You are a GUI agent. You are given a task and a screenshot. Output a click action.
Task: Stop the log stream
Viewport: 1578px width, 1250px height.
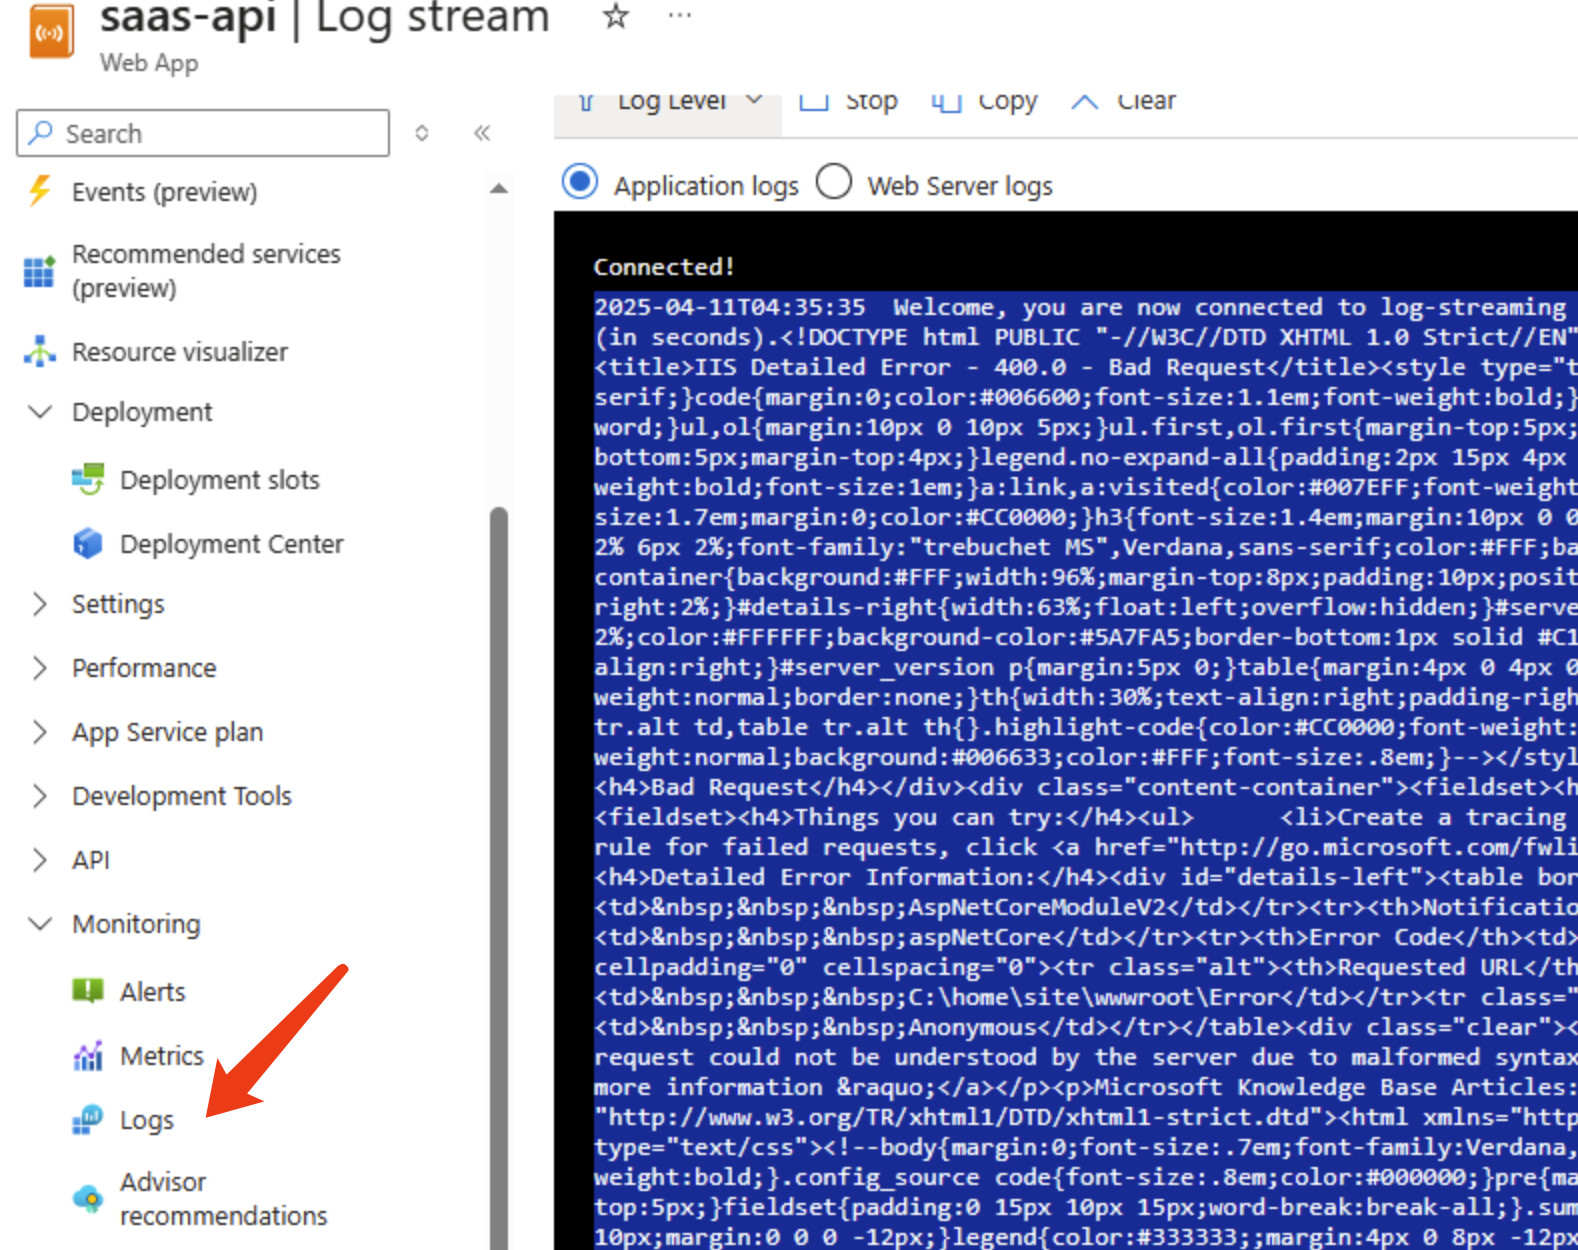click(849, 103)
